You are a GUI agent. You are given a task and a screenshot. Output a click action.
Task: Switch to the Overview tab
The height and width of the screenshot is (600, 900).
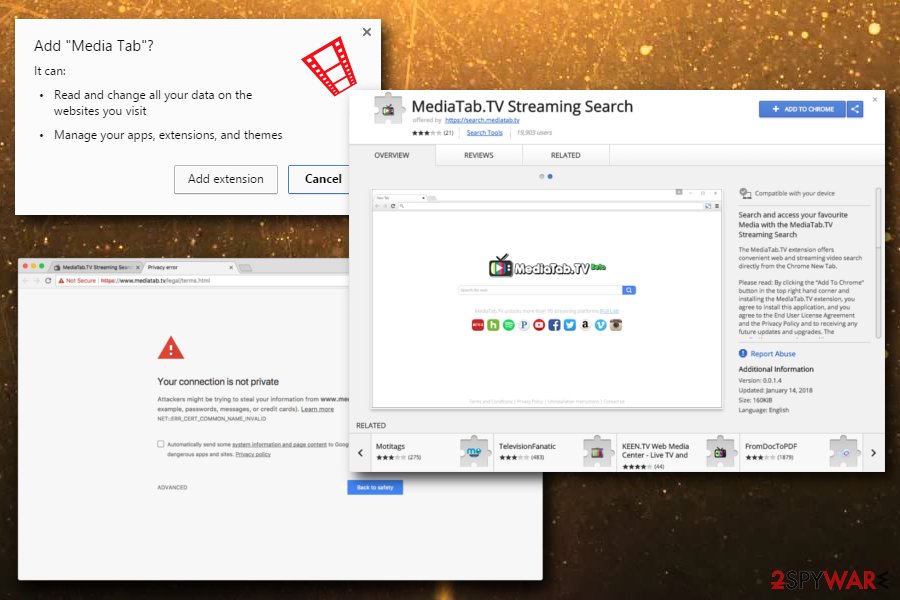coord(392,155)
